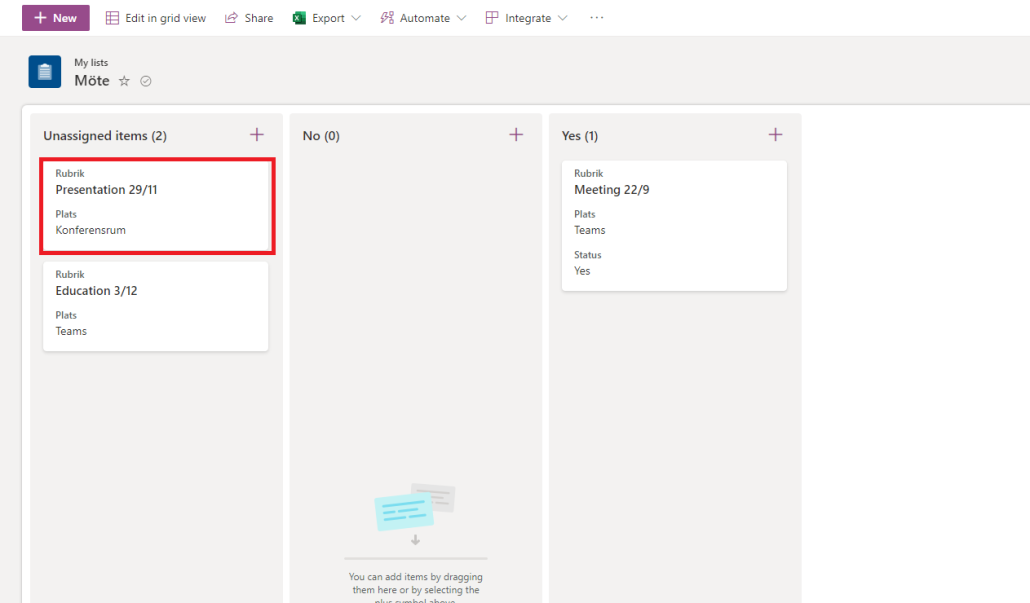This screenshot has width=1030, height=603.
Task: Click the Konferensrum place text
Action: tap(91, 230)
